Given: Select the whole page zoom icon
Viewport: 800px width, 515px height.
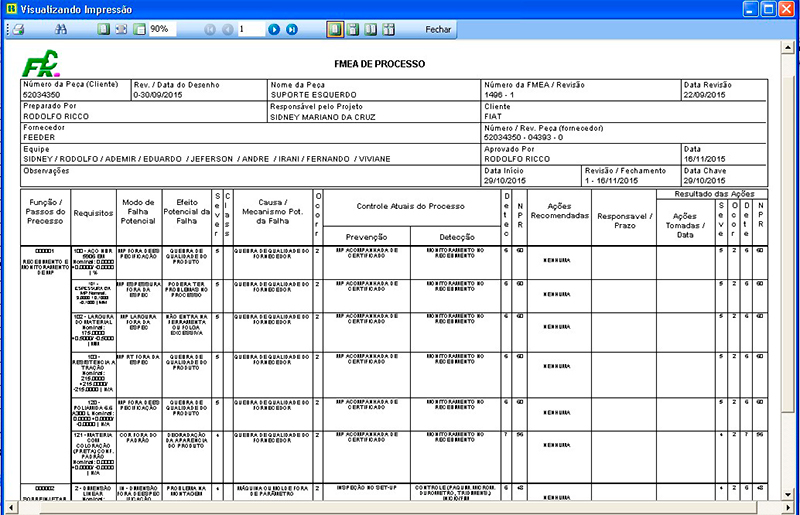Looking at the screenshot, I should pos(104,30).
